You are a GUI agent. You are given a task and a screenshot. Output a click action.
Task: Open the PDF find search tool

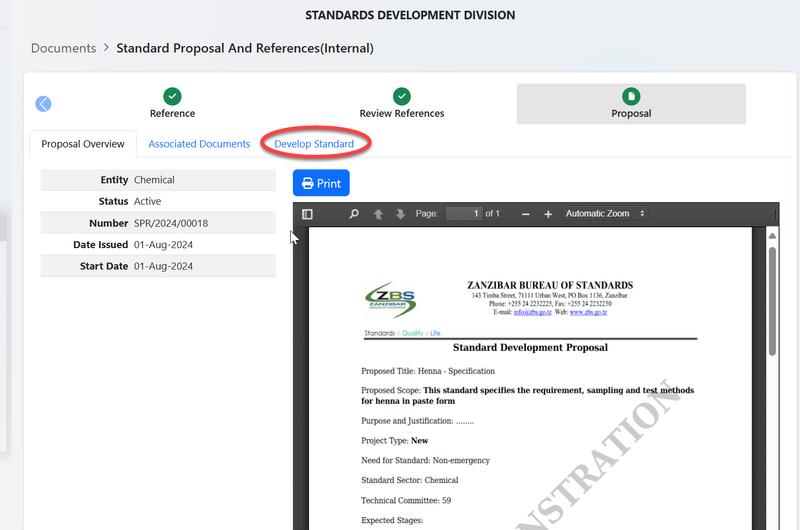354,214
